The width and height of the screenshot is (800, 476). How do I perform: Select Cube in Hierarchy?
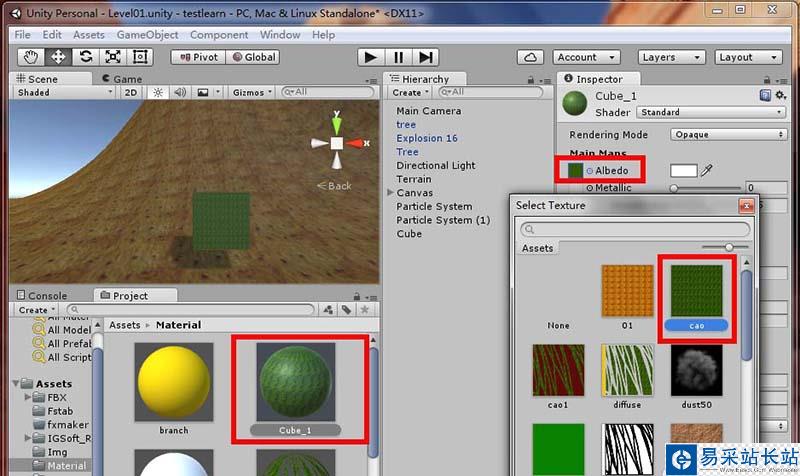409,234
